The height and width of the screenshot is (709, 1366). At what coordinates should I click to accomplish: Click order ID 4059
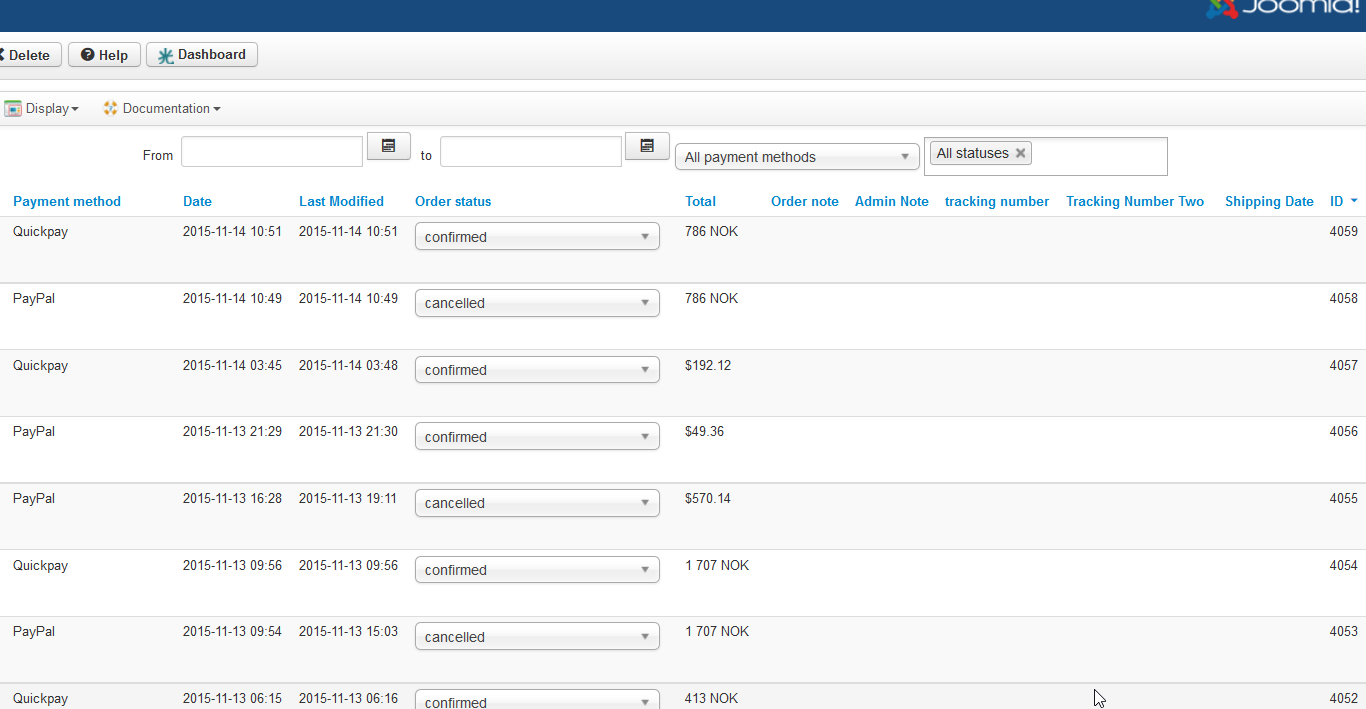coord(1344,231)
